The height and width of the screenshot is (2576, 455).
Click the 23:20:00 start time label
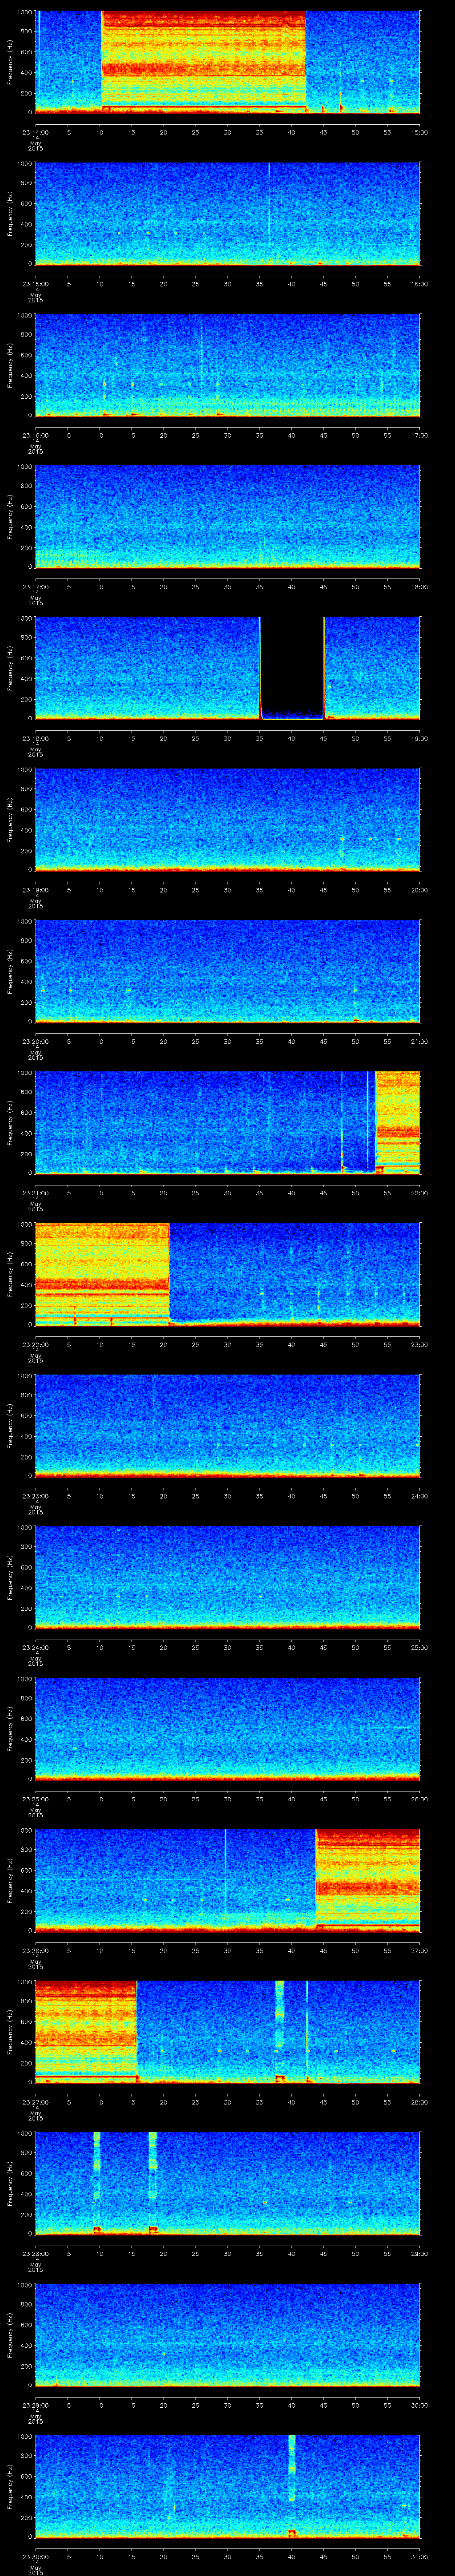[x=35, y=1041]
